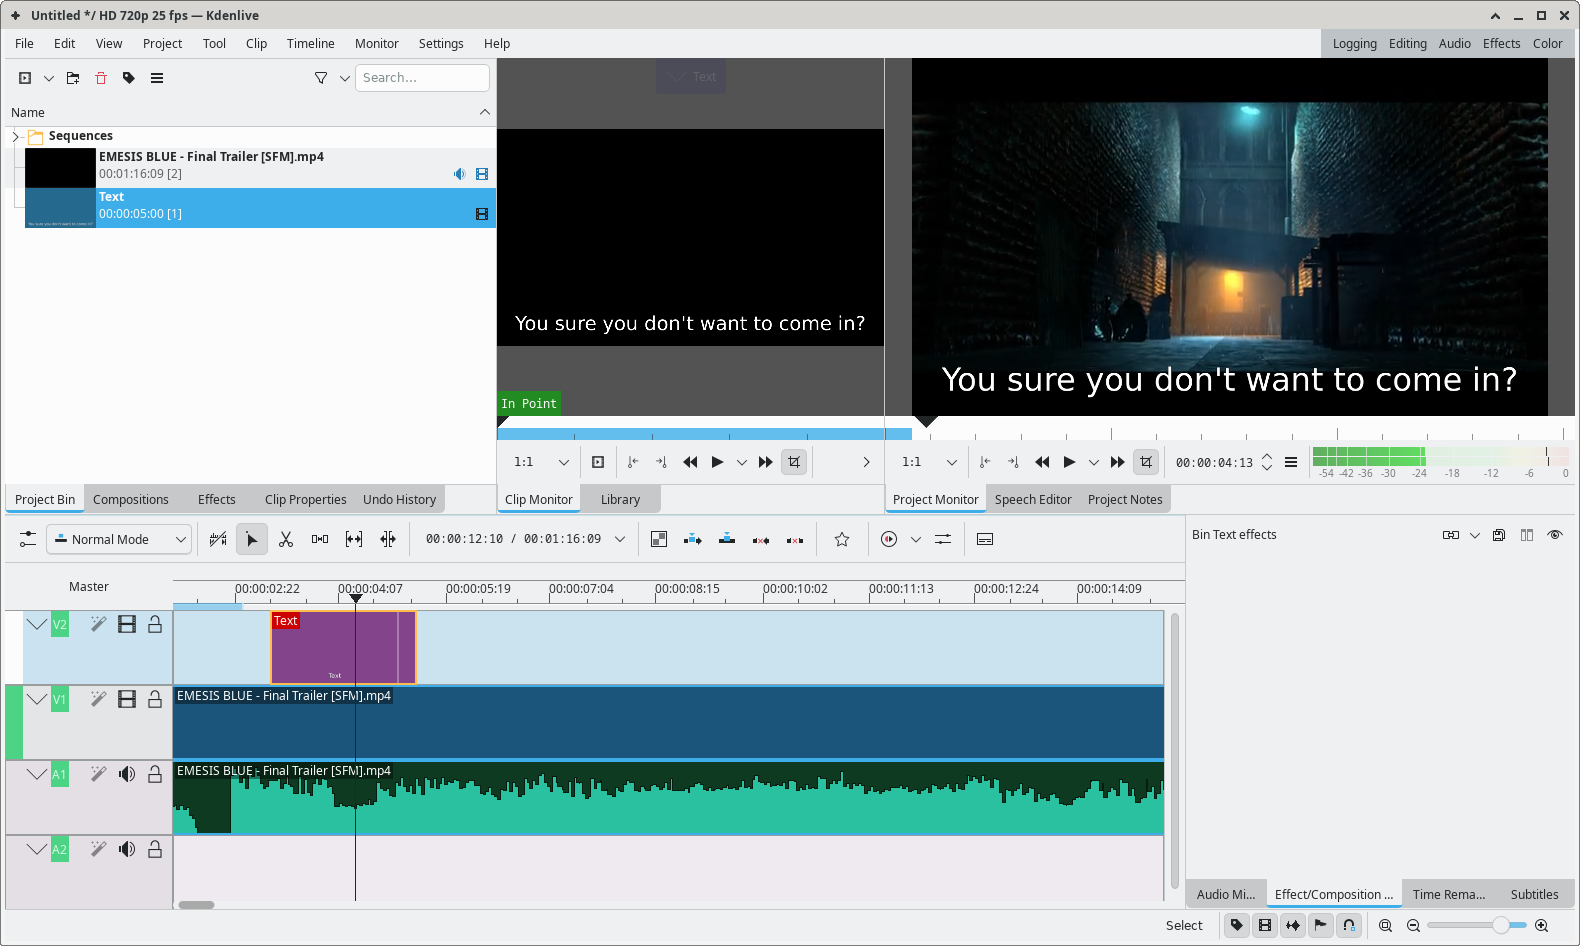Insert clip zone into timeline
1580x946 pixels.
coord(693,539)
